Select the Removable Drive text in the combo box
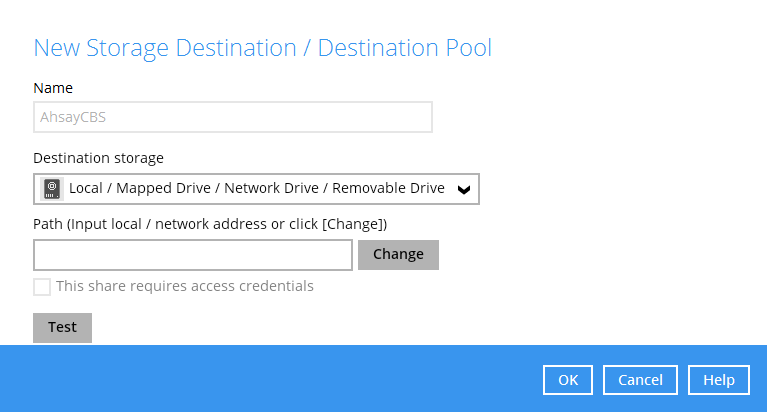 point(388,188)
